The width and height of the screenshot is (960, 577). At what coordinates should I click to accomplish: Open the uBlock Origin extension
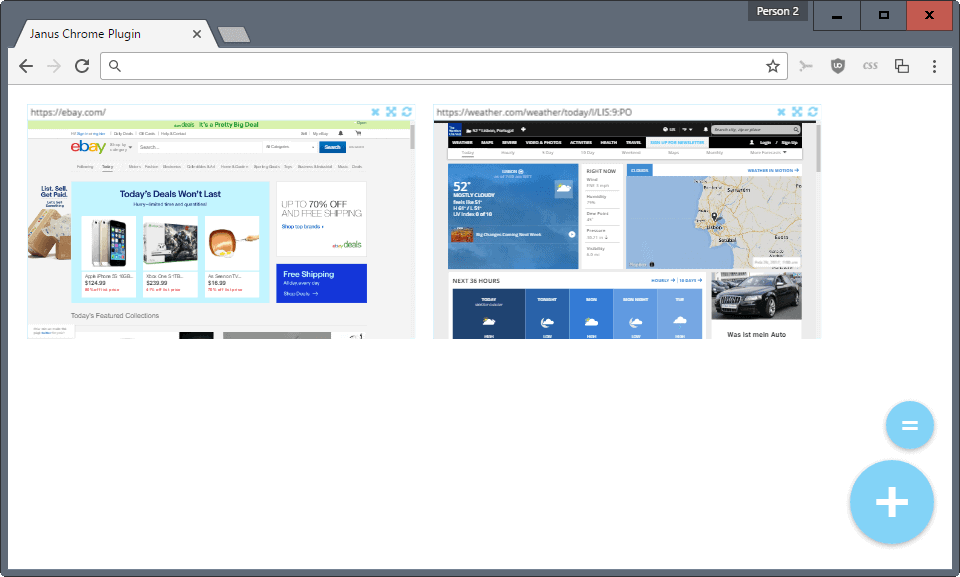pyautogui.click(x=838, y=66)
